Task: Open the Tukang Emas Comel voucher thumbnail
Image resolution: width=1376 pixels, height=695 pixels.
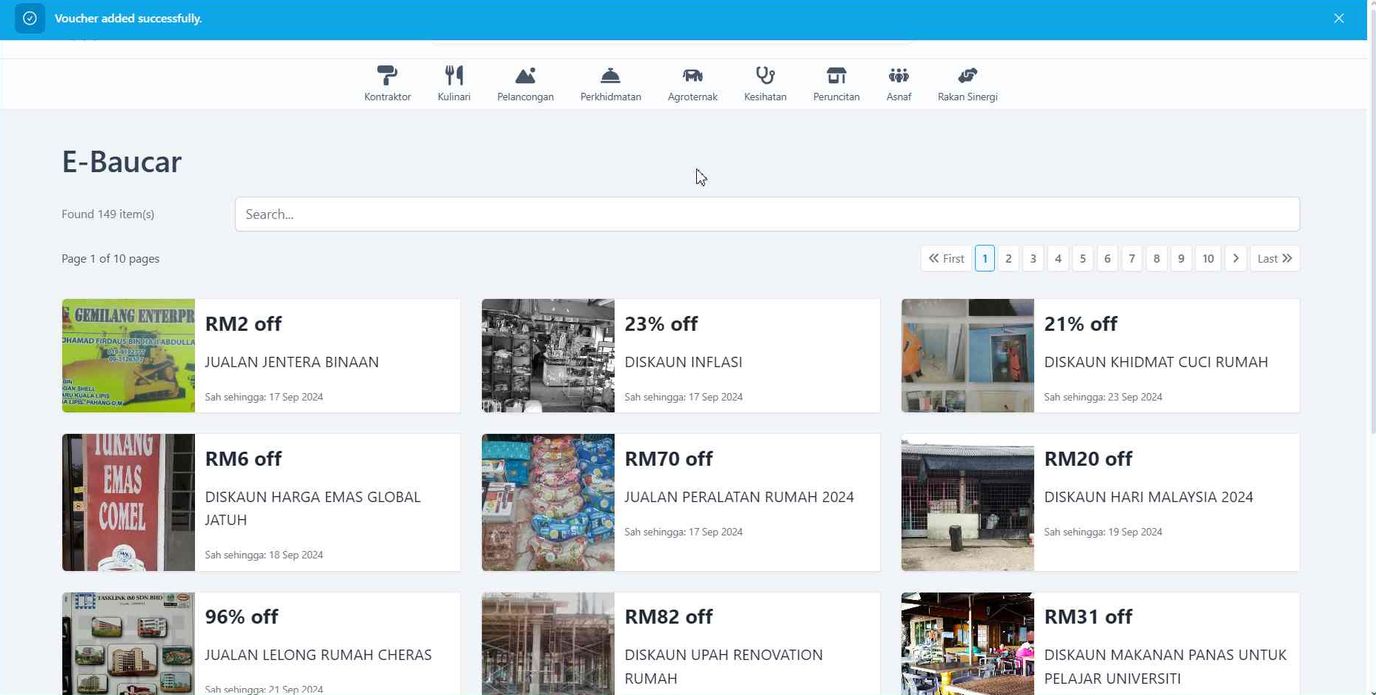Action: tap(128, 502)
